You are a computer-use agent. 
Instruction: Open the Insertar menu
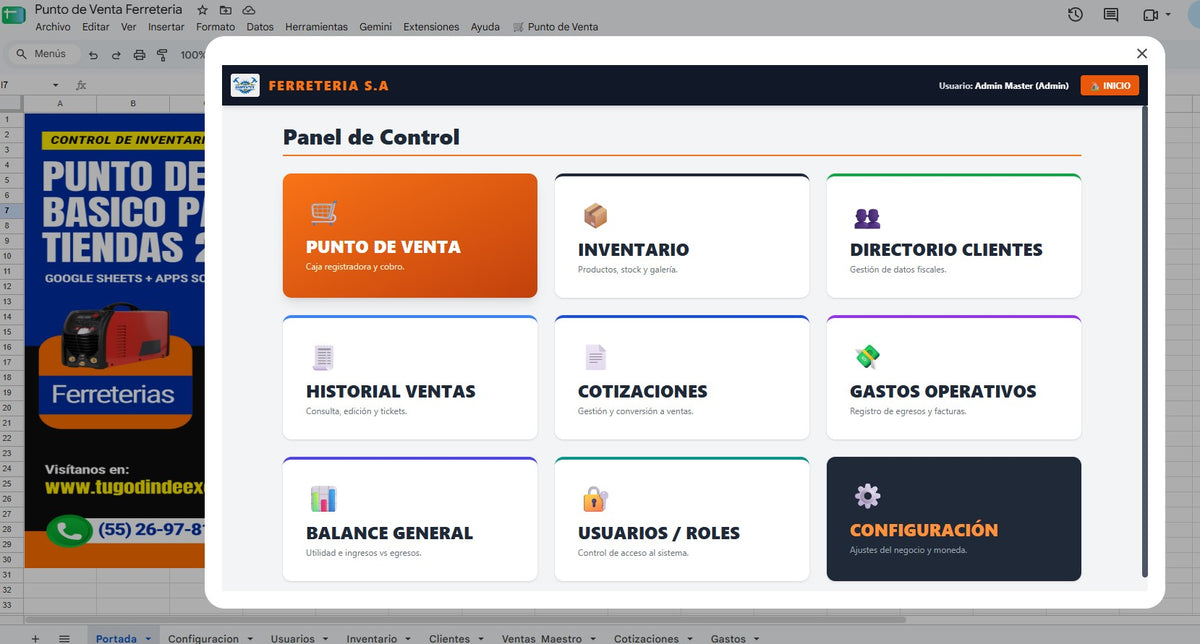pos(166,27)
